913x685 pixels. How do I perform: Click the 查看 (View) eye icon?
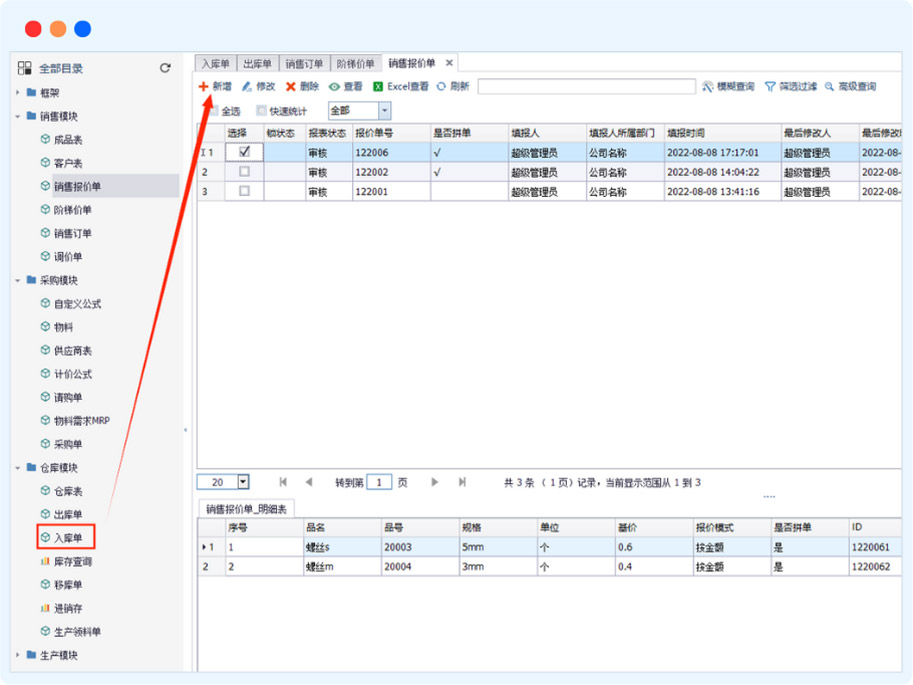click(x=335, y=87)
